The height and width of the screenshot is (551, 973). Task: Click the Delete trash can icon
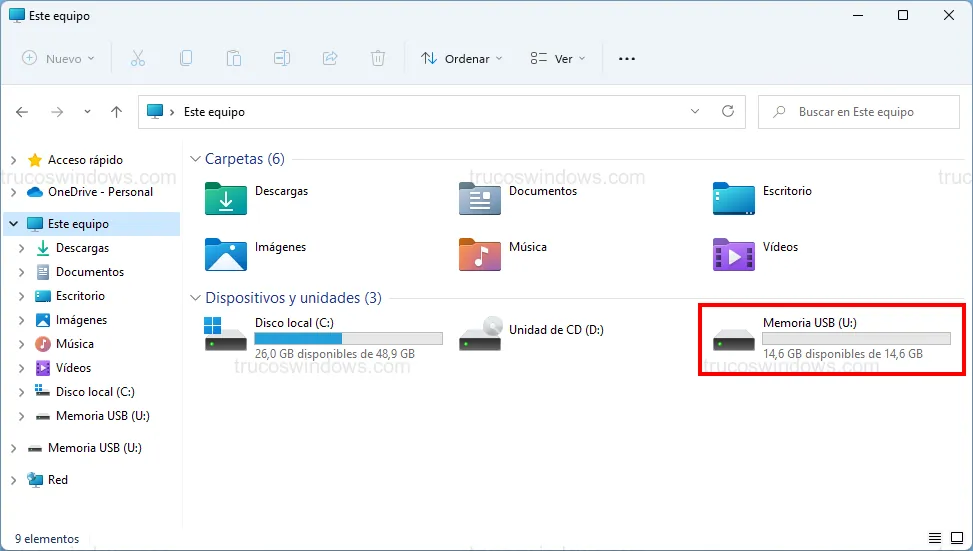(378, 59)
